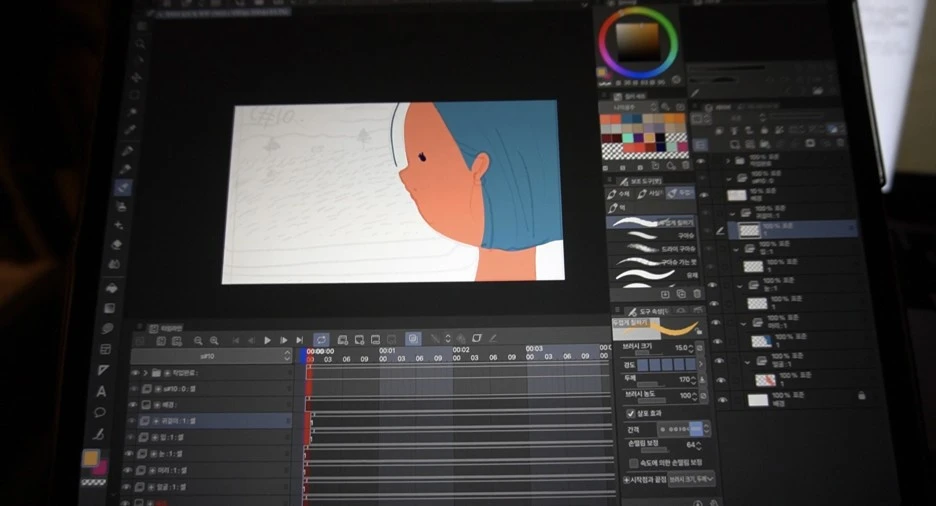Jump to the last frame in timeline

coord(300,340)
